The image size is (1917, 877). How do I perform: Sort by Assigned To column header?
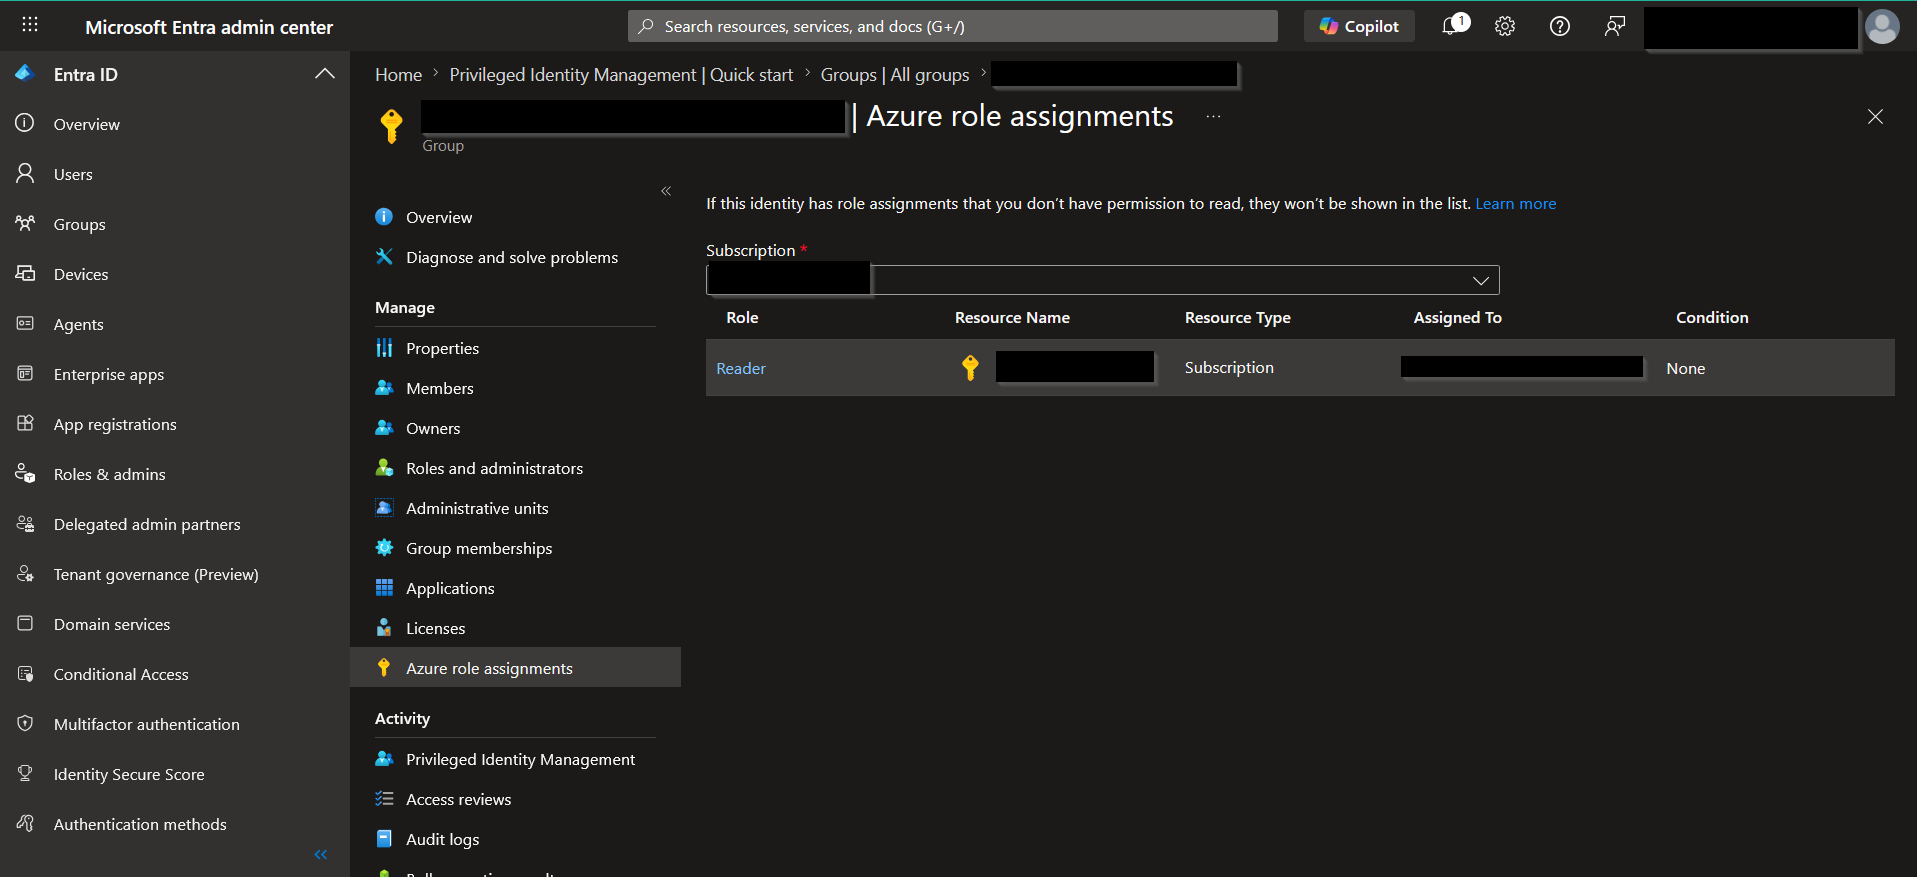pyautogui.click(x=1457, y=317)
